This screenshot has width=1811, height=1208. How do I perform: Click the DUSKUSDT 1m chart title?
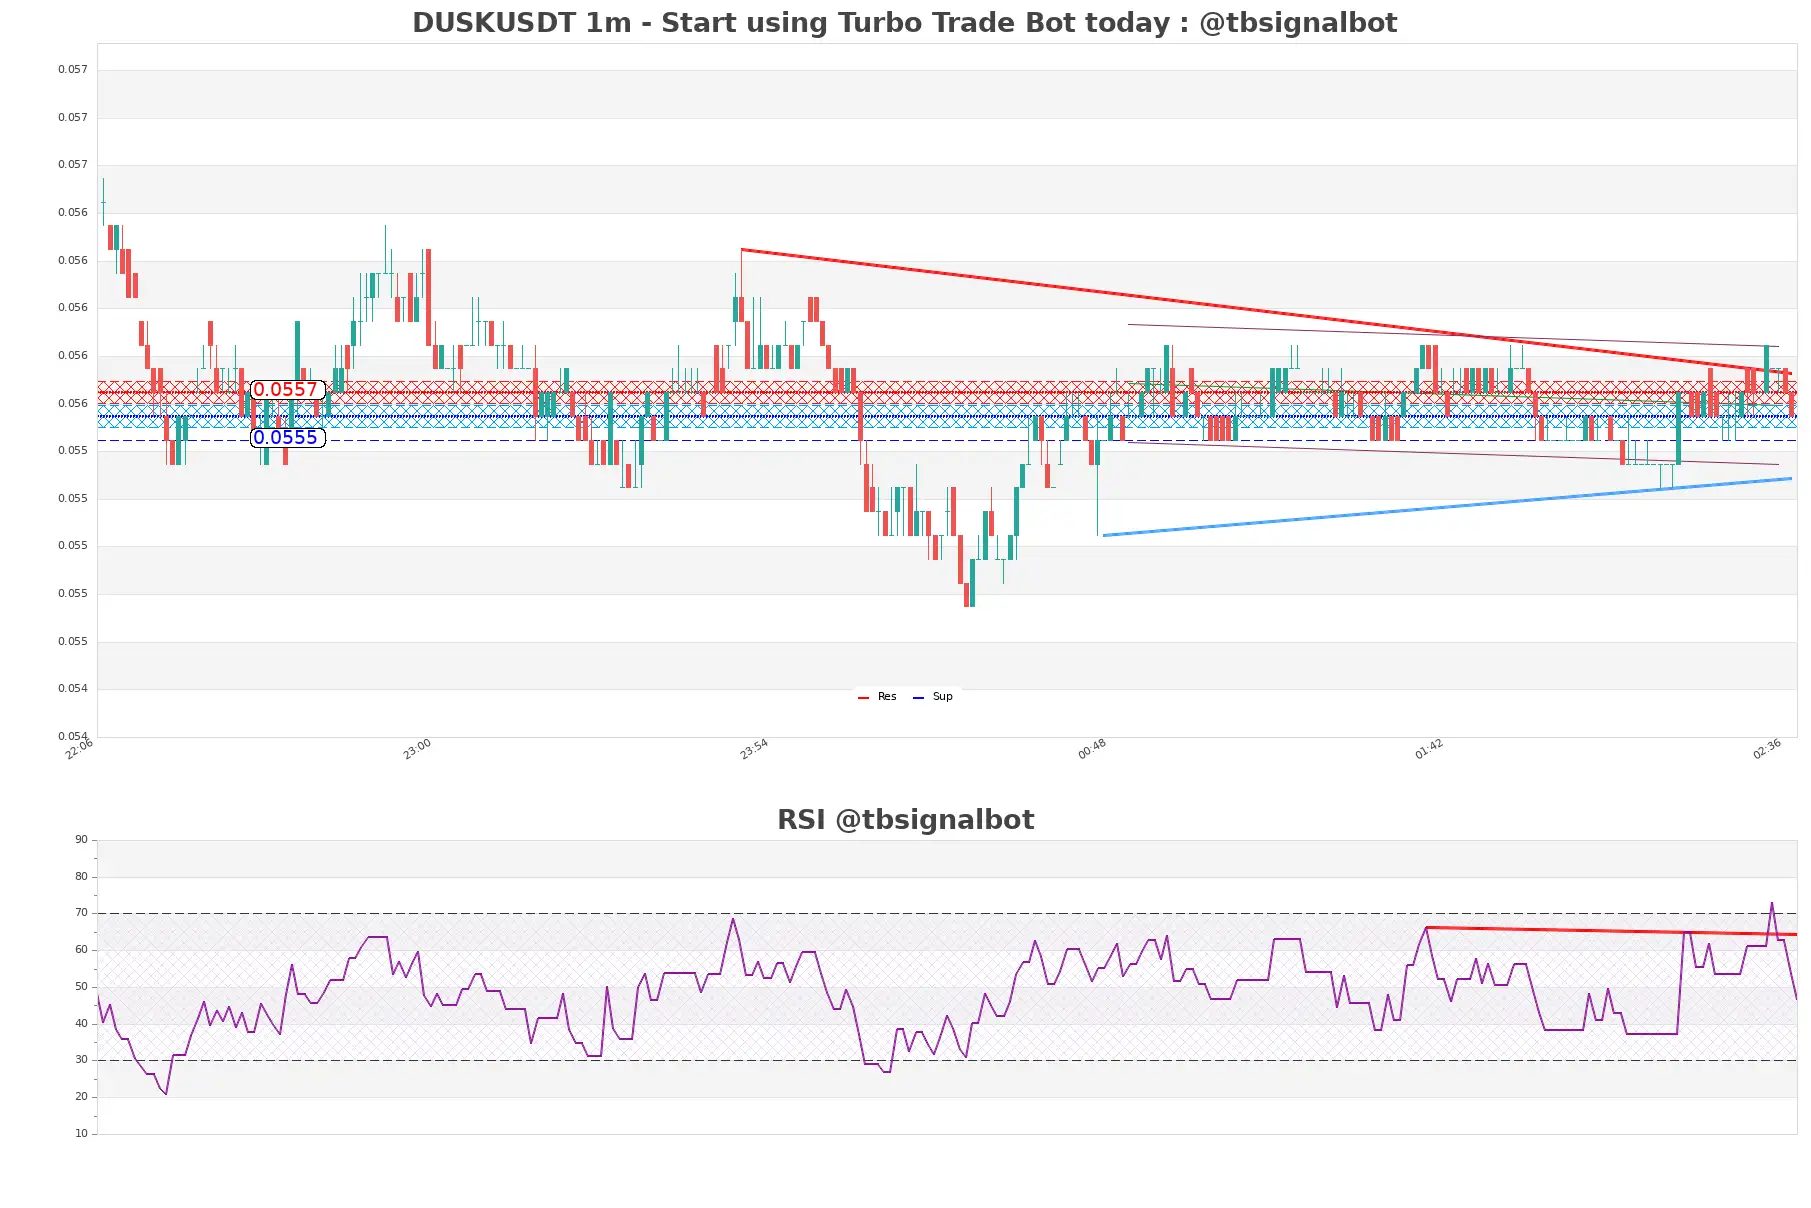tap(904, 23)
